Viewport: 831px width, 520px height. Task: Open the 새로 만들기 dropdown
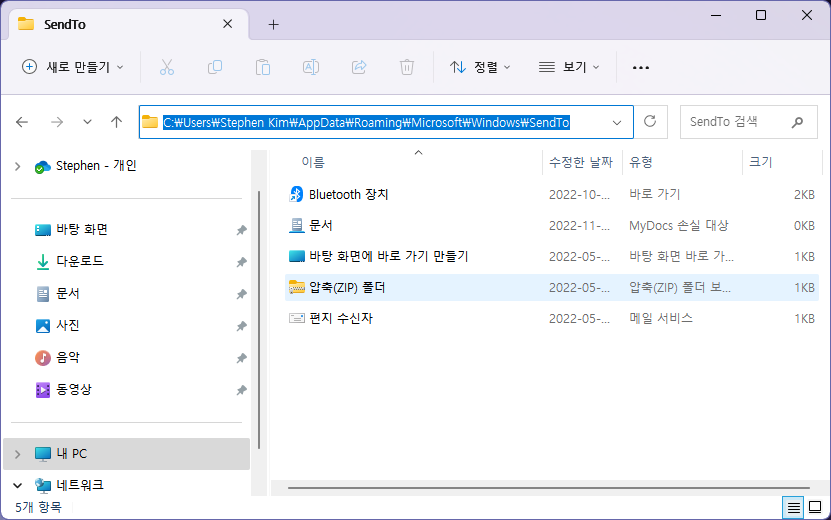click(73, 67)
